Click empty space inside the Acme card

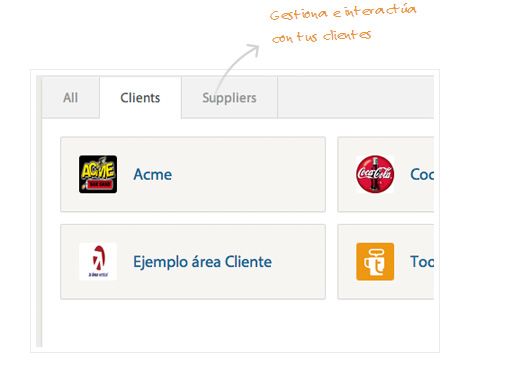[x=248, y=174]
